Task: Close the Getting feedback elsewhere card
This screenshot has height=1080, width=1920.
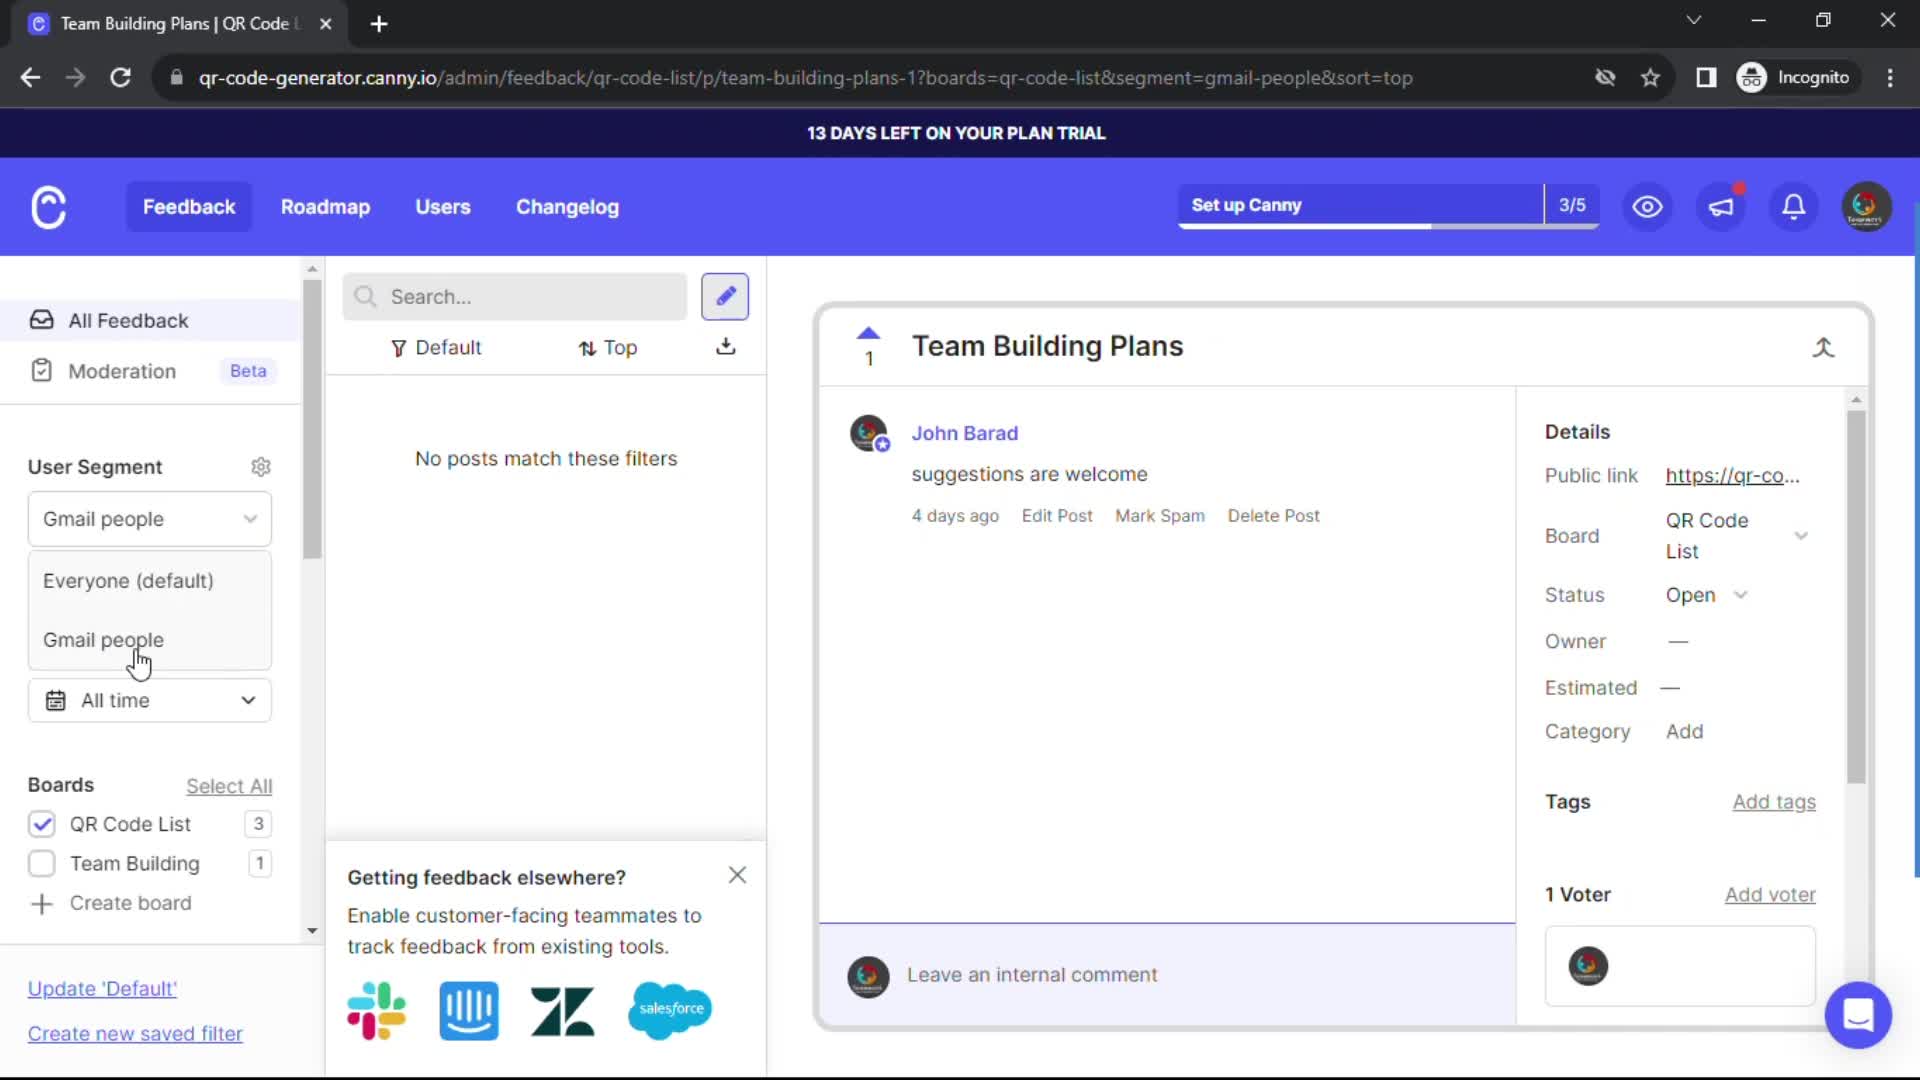Action: click(x=737, y=875)
